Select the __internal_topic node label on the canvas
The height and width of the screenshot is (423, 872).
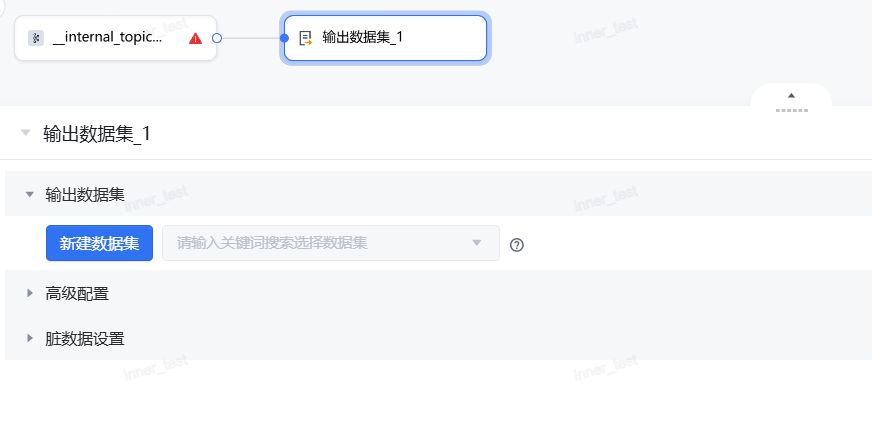point(107,38)
